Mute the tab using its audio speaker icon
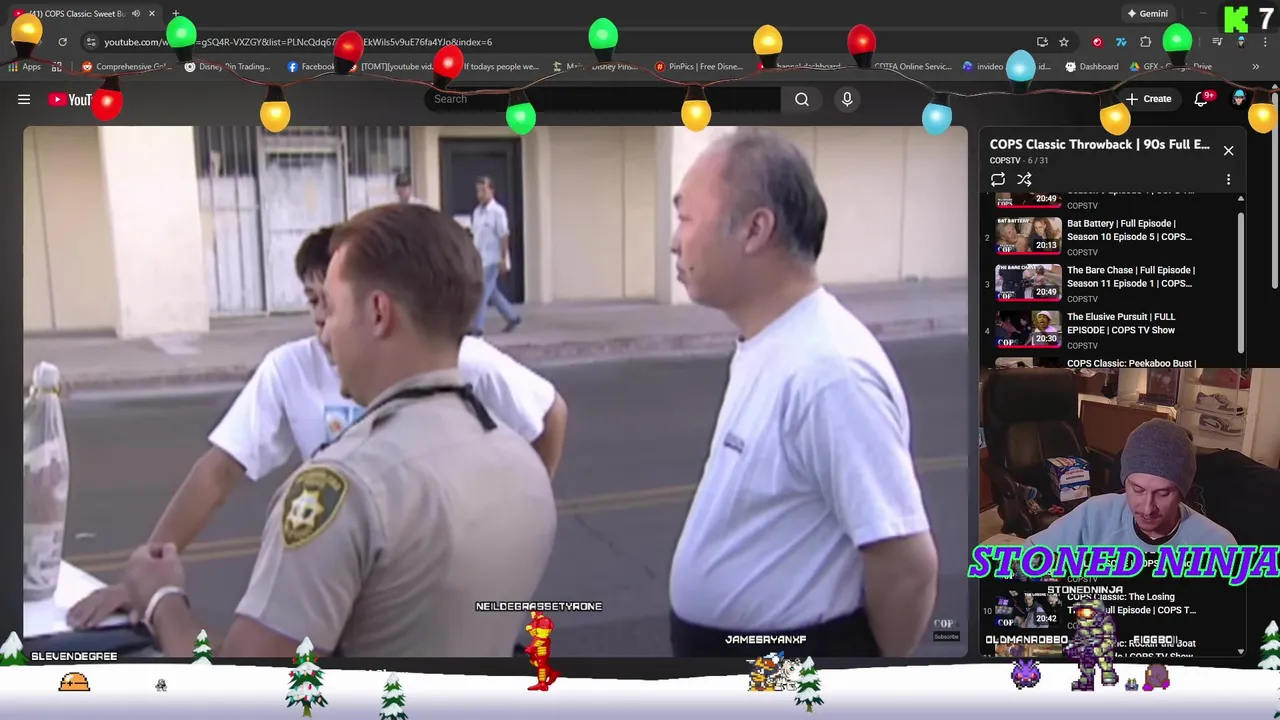This screenshot has height=720, width=1280. click(x=136, y=14)
